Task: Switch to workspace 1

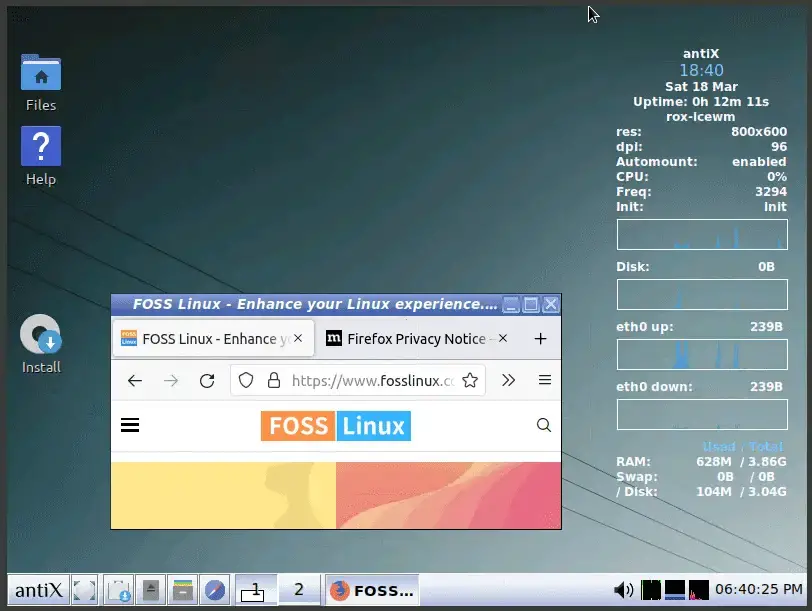Action: pyautogui.click(x=256, y=590)
